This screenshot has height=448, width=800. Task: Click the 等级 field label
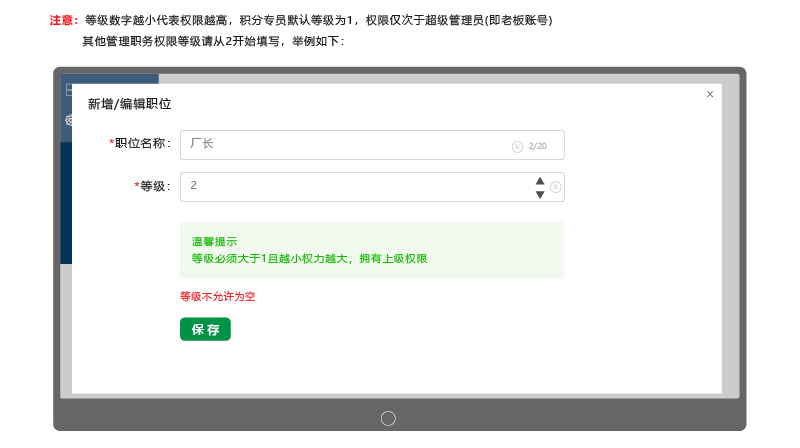[154, 186]
